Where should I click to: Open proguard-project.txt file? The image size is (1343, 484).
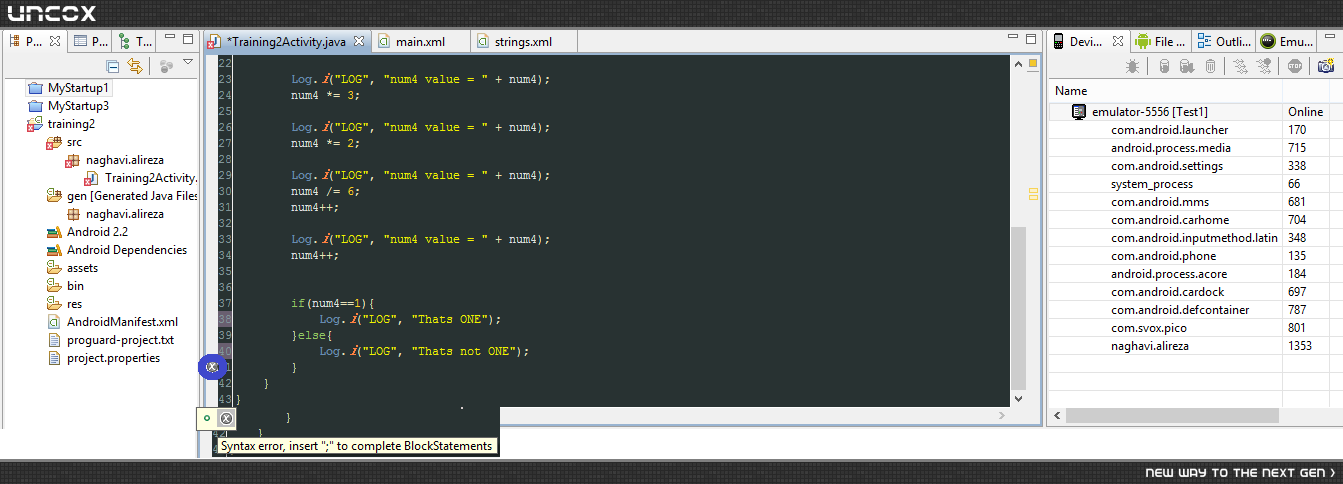pyautogui.click(x=110, y=340)
